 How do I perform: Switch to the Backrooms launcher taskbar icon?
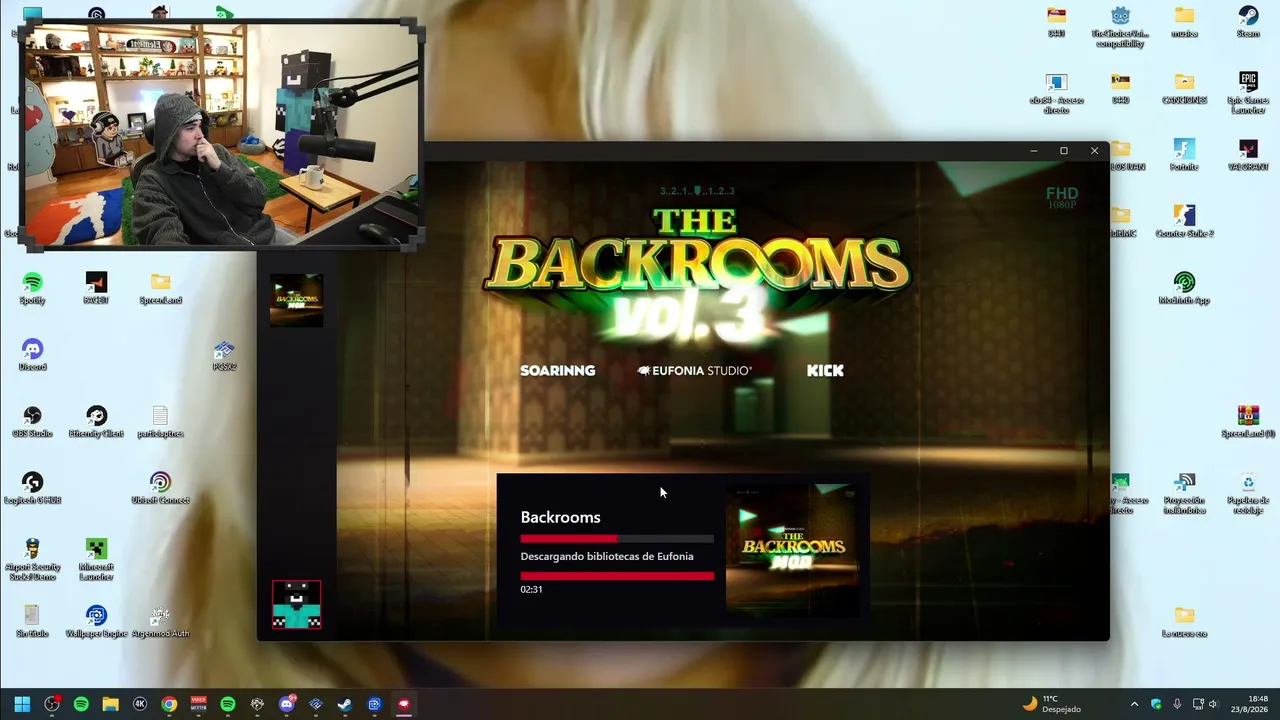404,704
